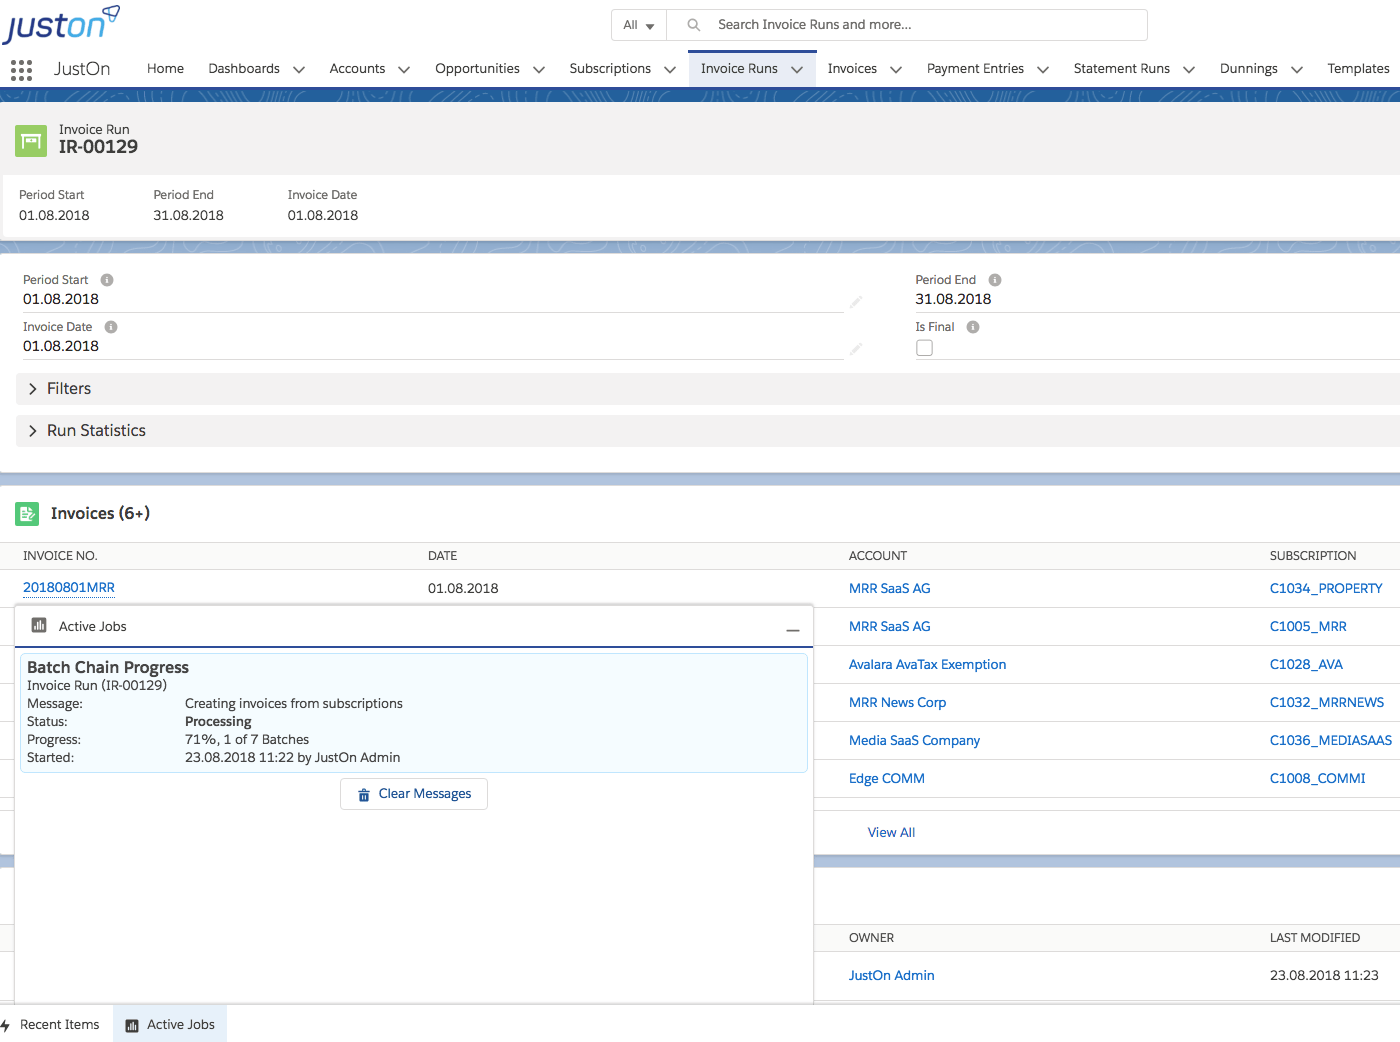Open MRR News Corp account
This screenshot has height=1042, width=1400.
pos(897,703)
